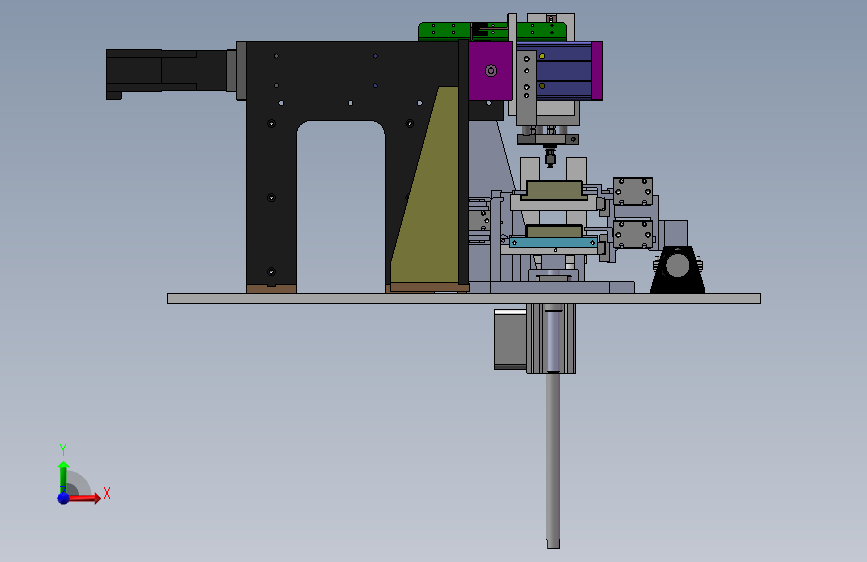Click the green Y axis arrow of the triad
This screenshot has height=562, width=867.
click(63, 476)
